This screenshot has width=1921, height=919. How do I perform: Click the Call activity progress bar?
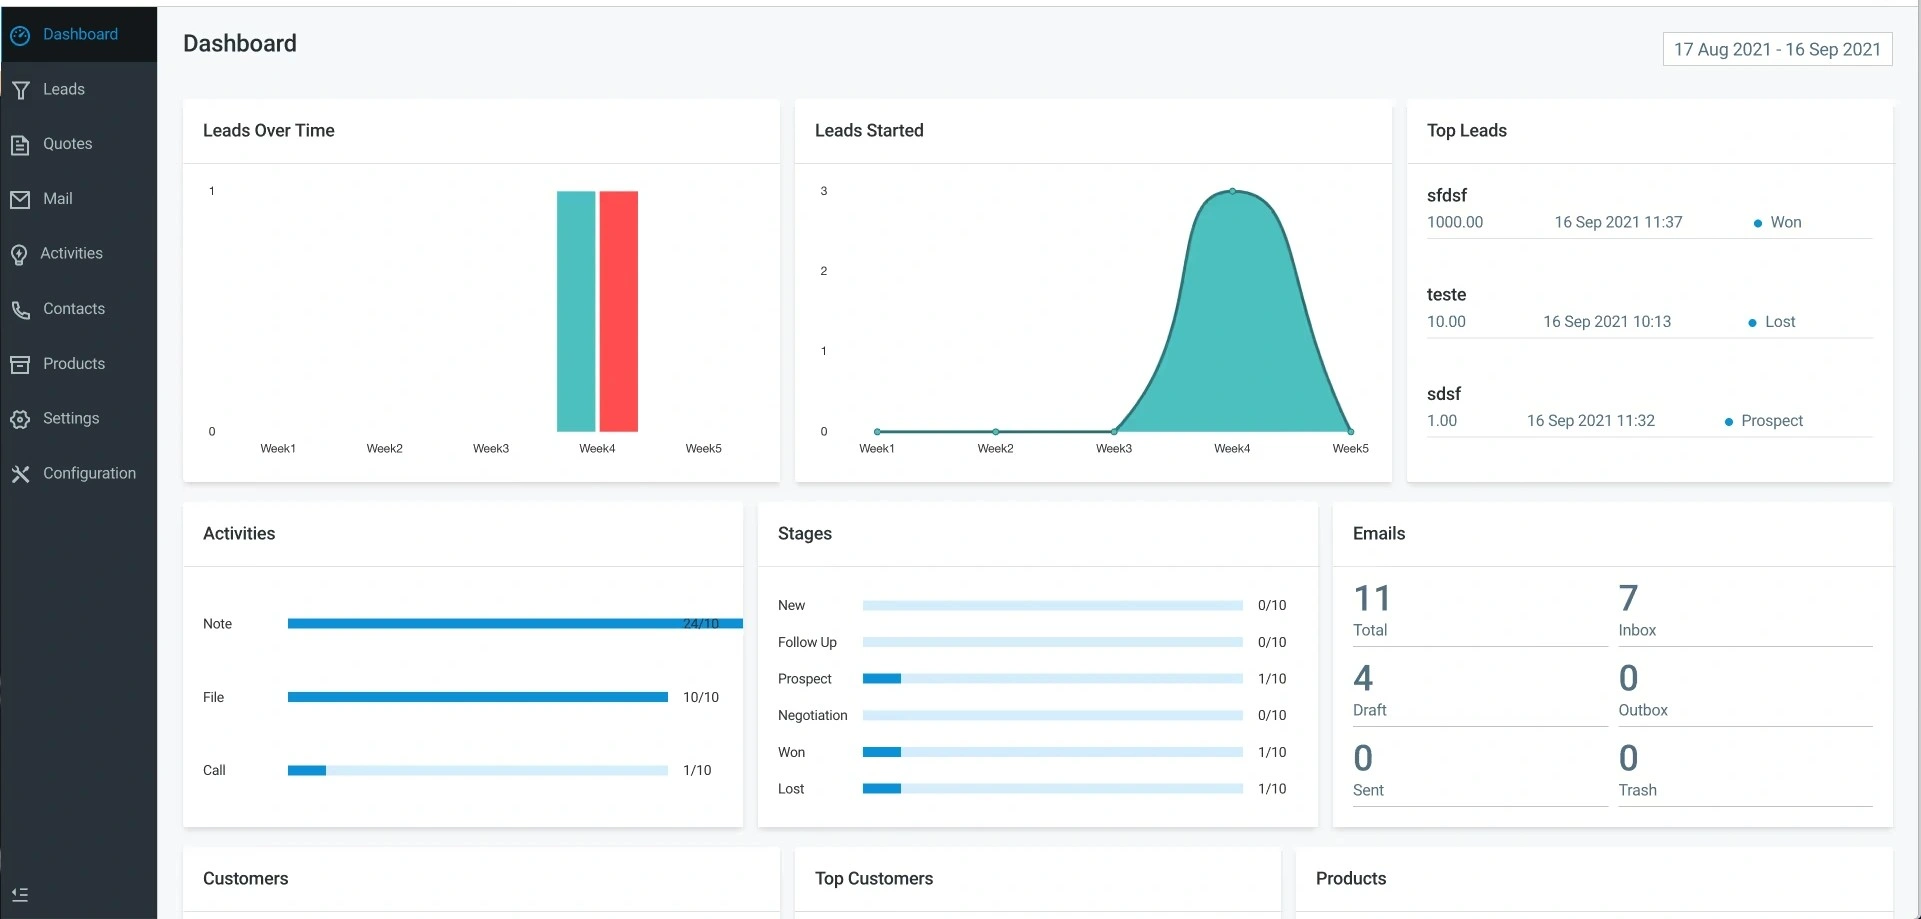point(478,770)
